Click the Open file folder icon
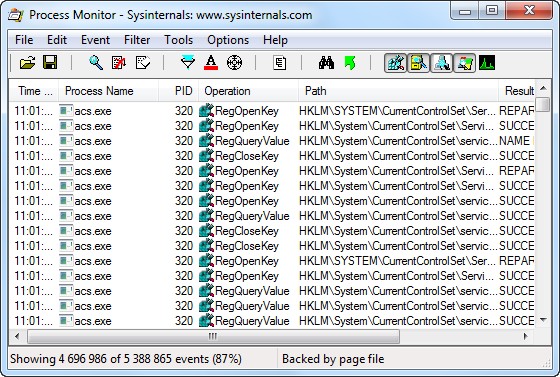Image resolution: width=560 pixels, height=377 pixels. tap(28, 63)
